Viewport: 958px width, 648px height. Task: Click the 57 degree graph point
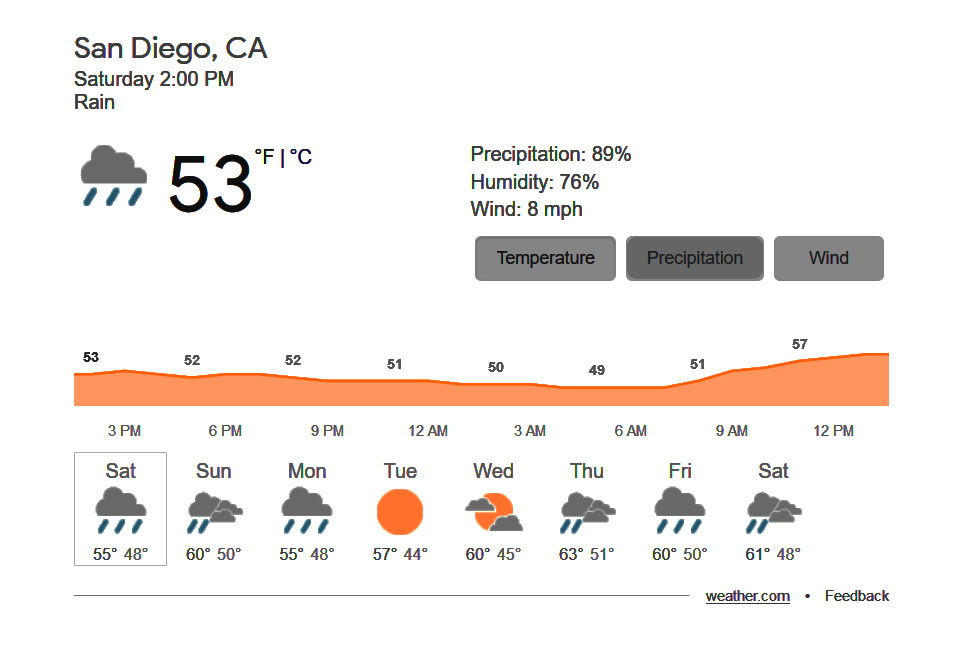tap(800, 344)
